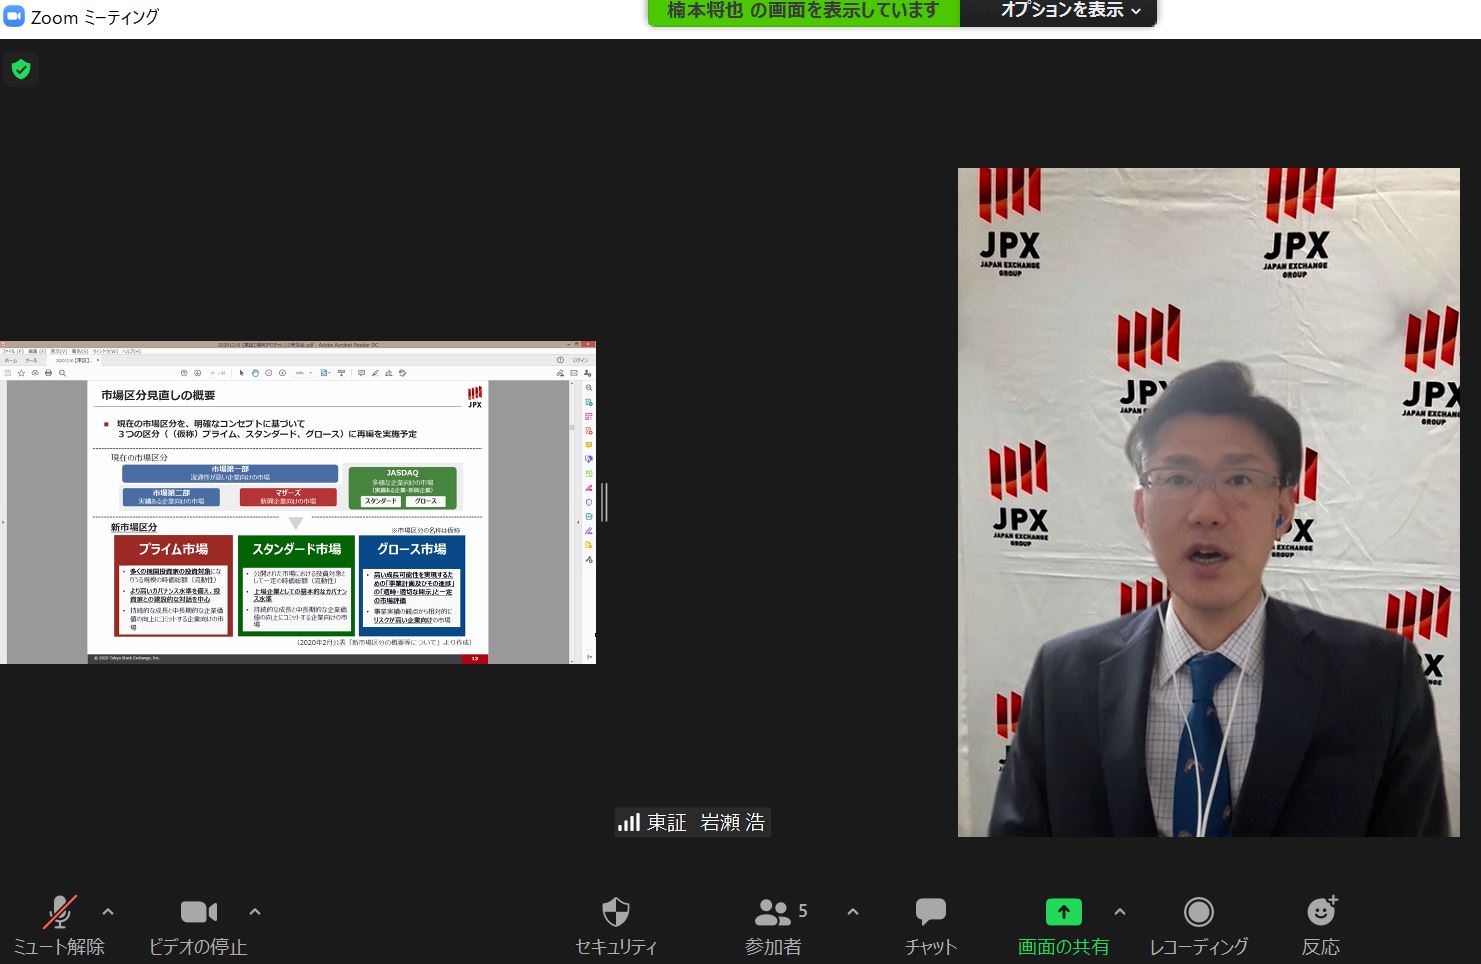Open ファイル menu in Acrobat

13,352
